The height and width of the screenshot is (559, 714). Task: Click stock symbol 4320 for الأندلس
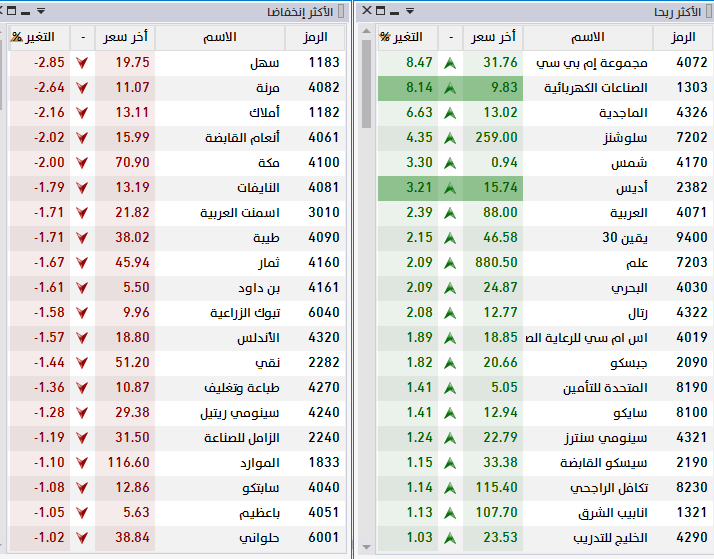(324, 338)
